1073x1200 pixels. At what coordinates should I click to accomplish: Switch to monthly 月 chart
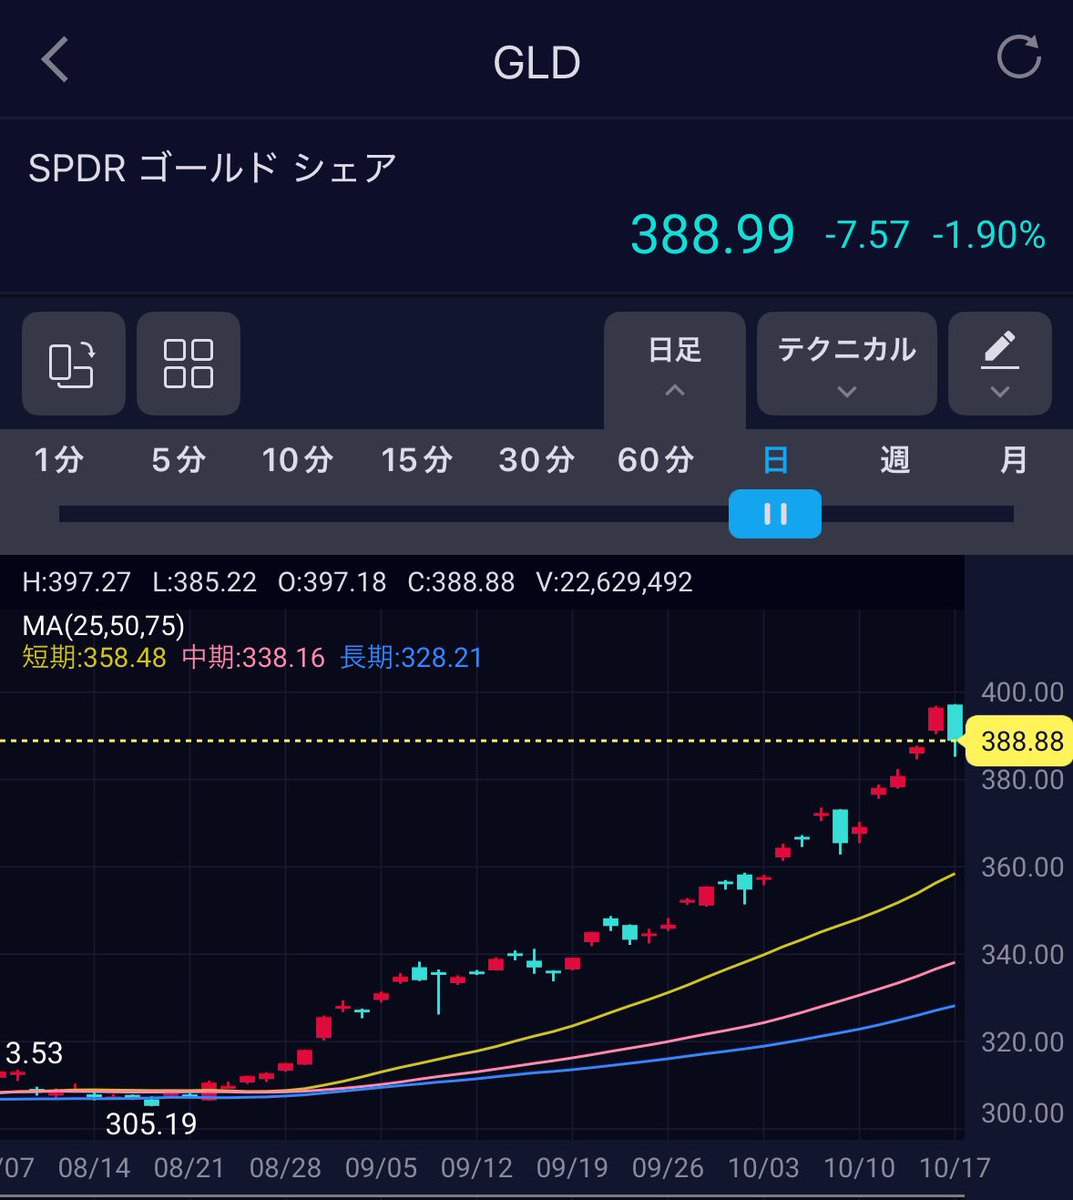coord(1014,460)
